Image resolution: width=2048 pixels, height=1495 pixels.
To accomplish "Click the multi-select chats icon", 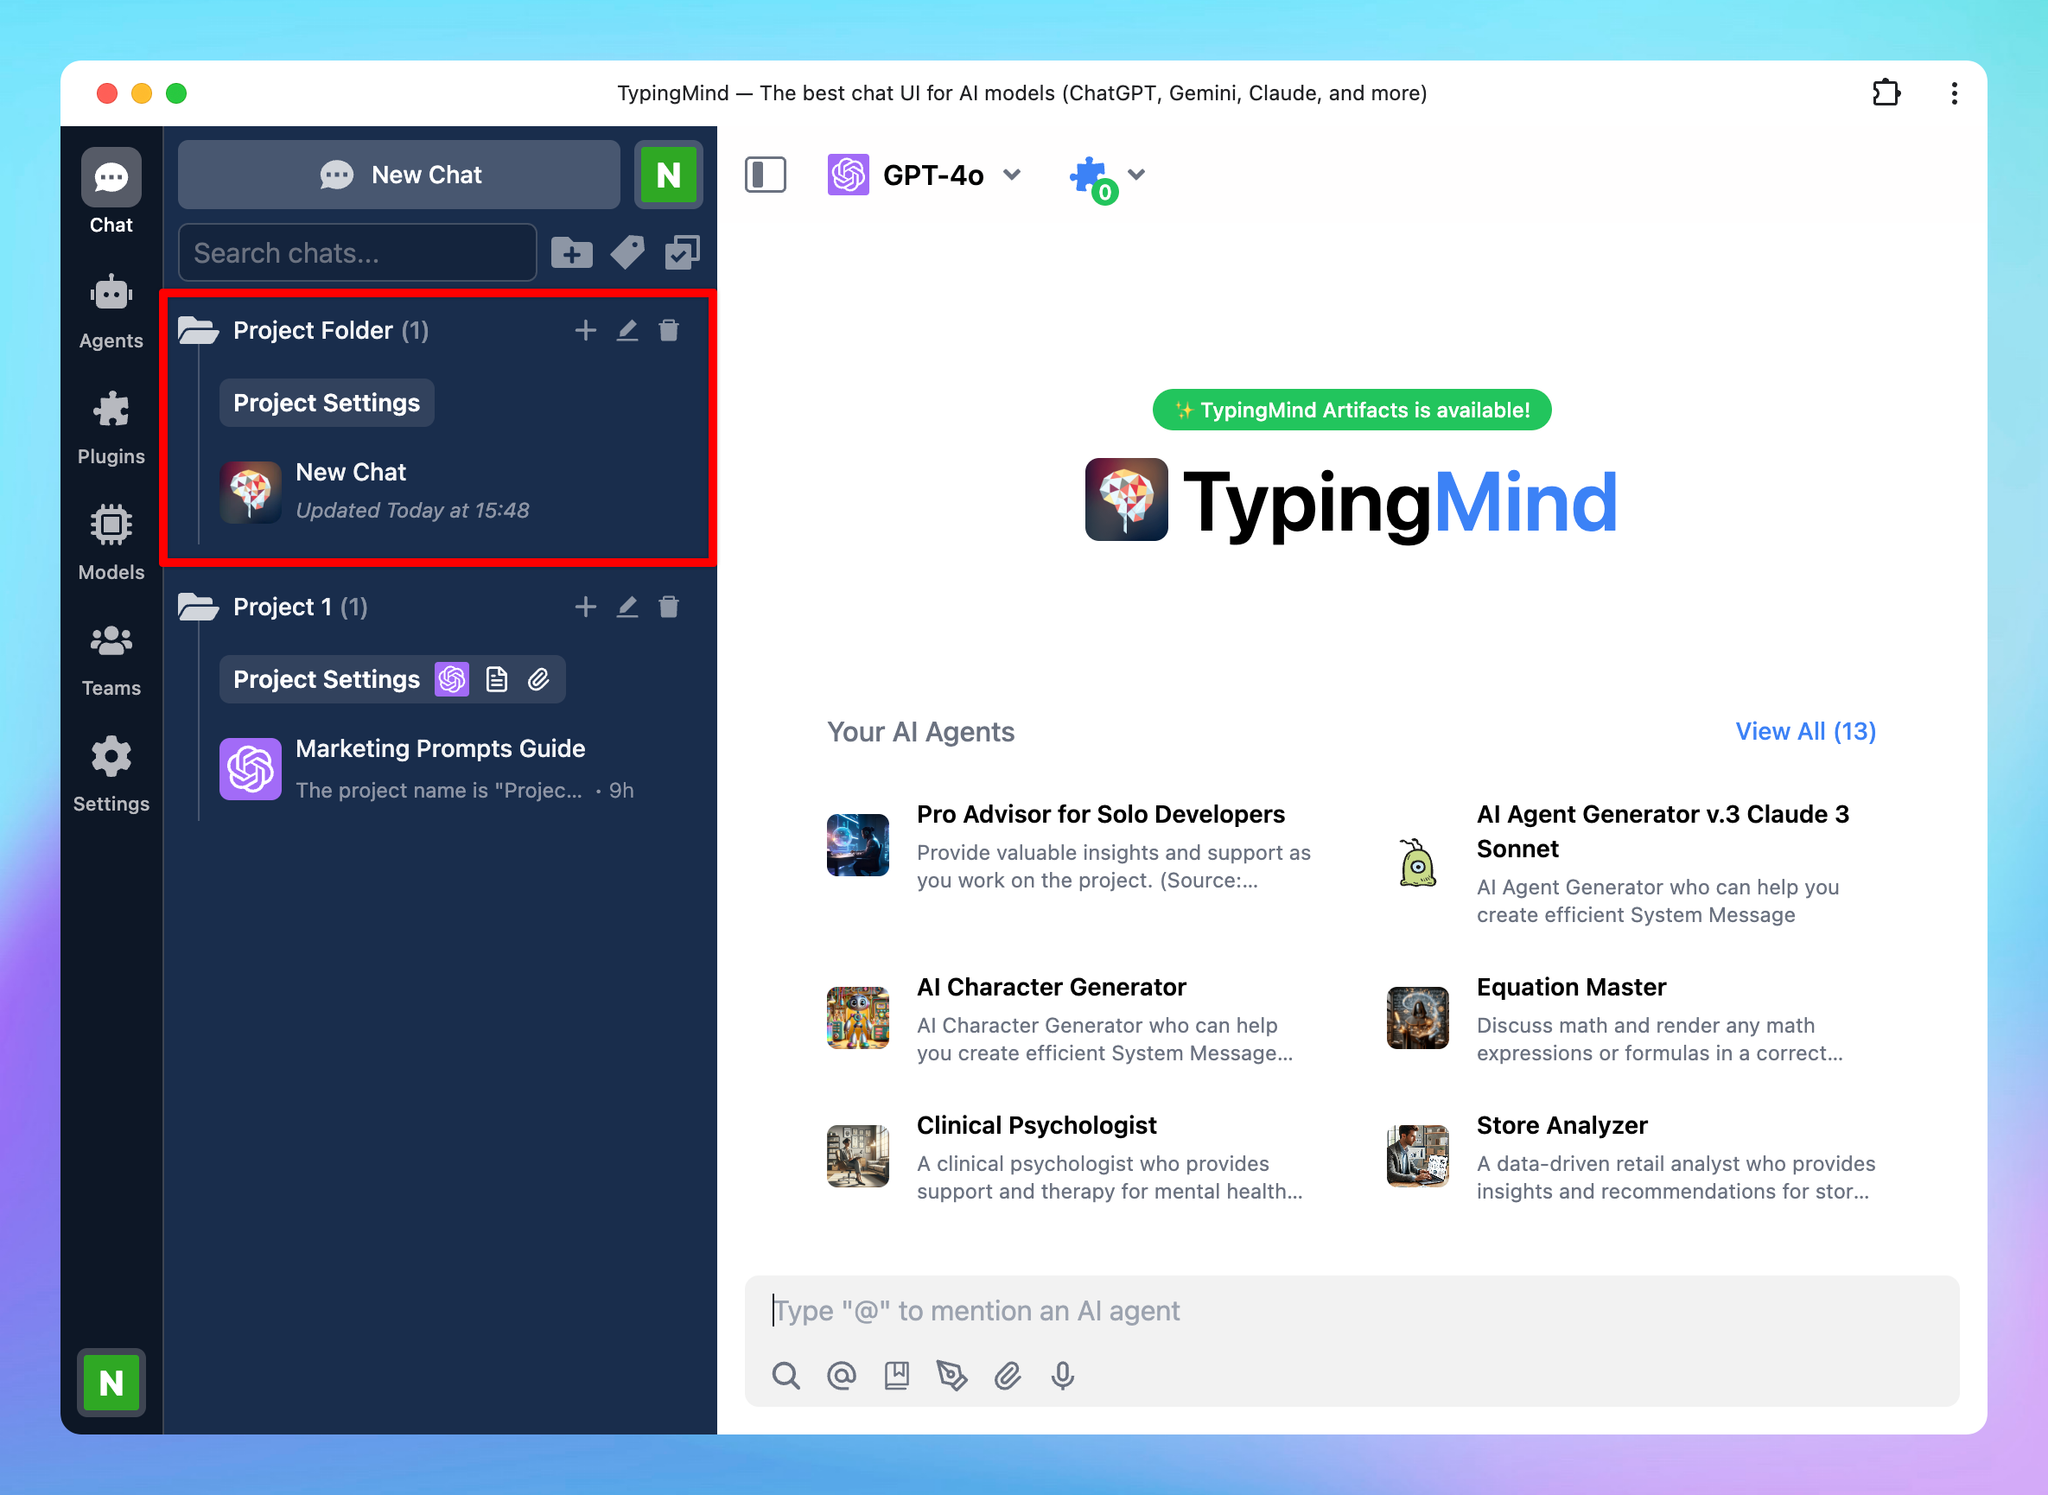I will (683, 253).
